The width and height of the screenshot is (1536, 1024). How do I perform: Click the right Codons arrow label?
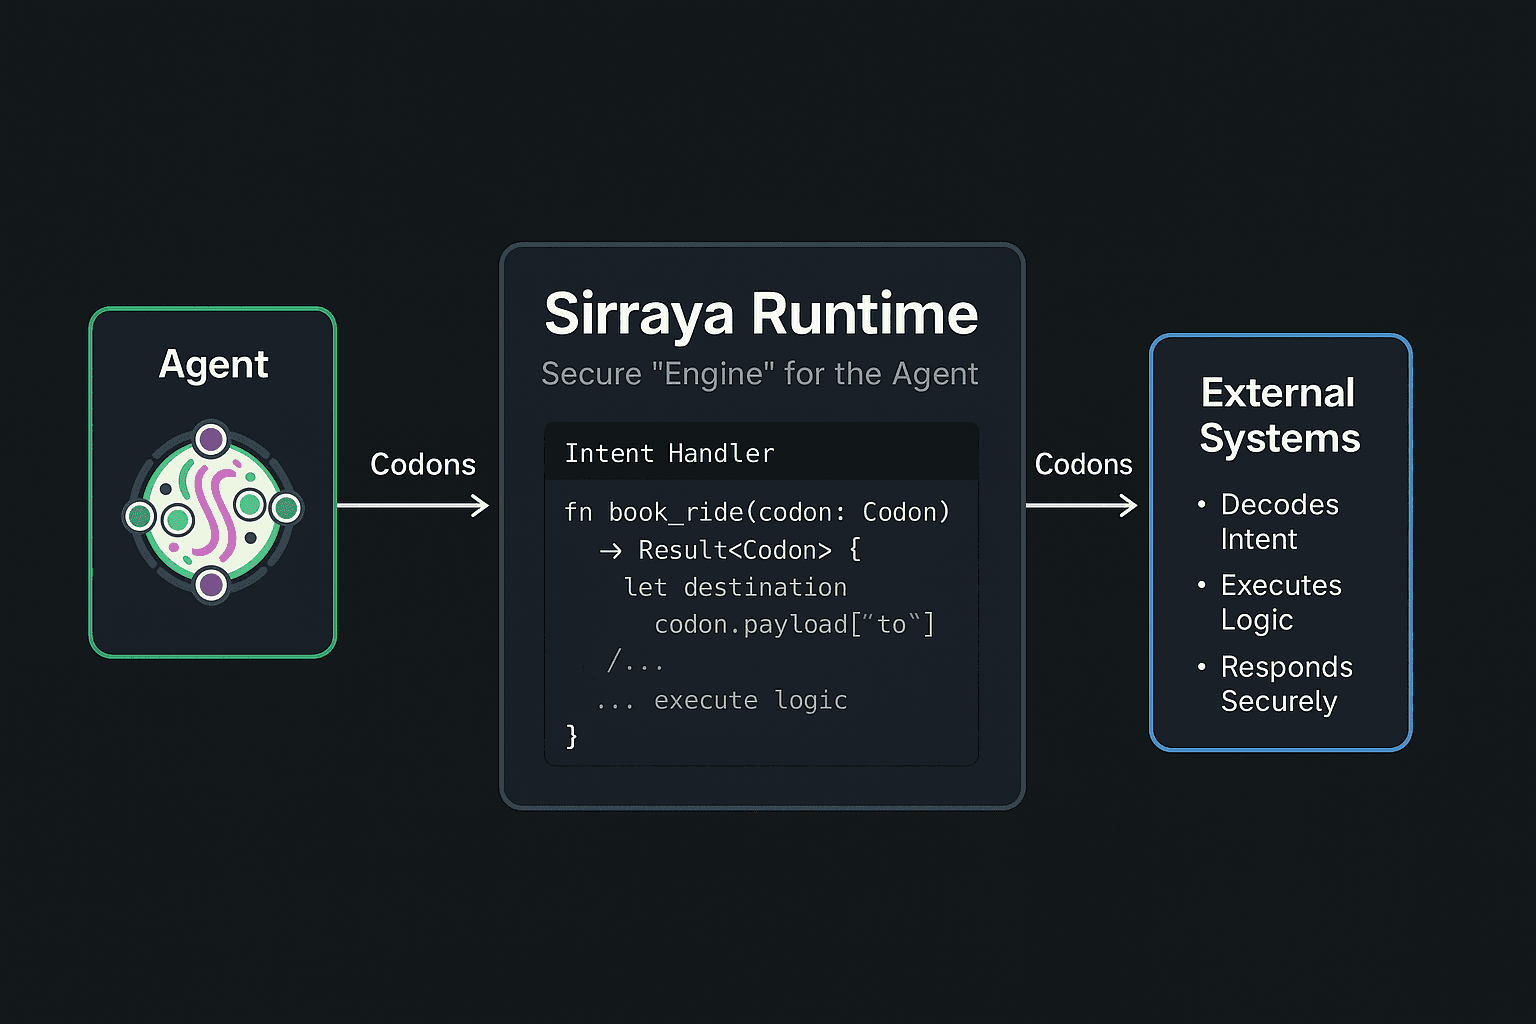1083,463
